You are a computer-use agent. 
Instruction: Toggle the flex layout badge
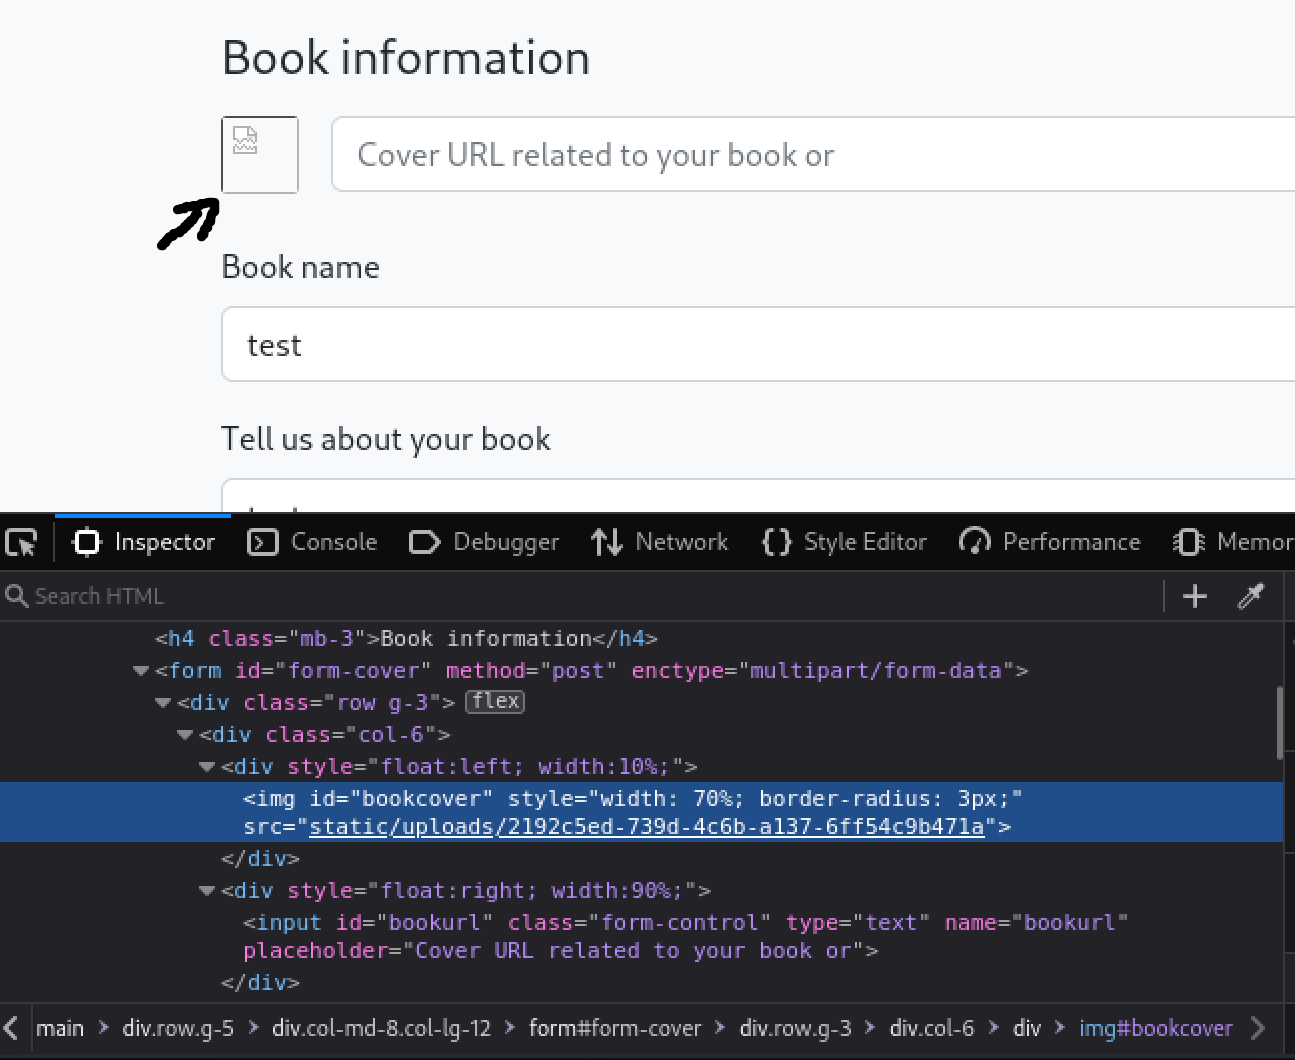(495, 701)
